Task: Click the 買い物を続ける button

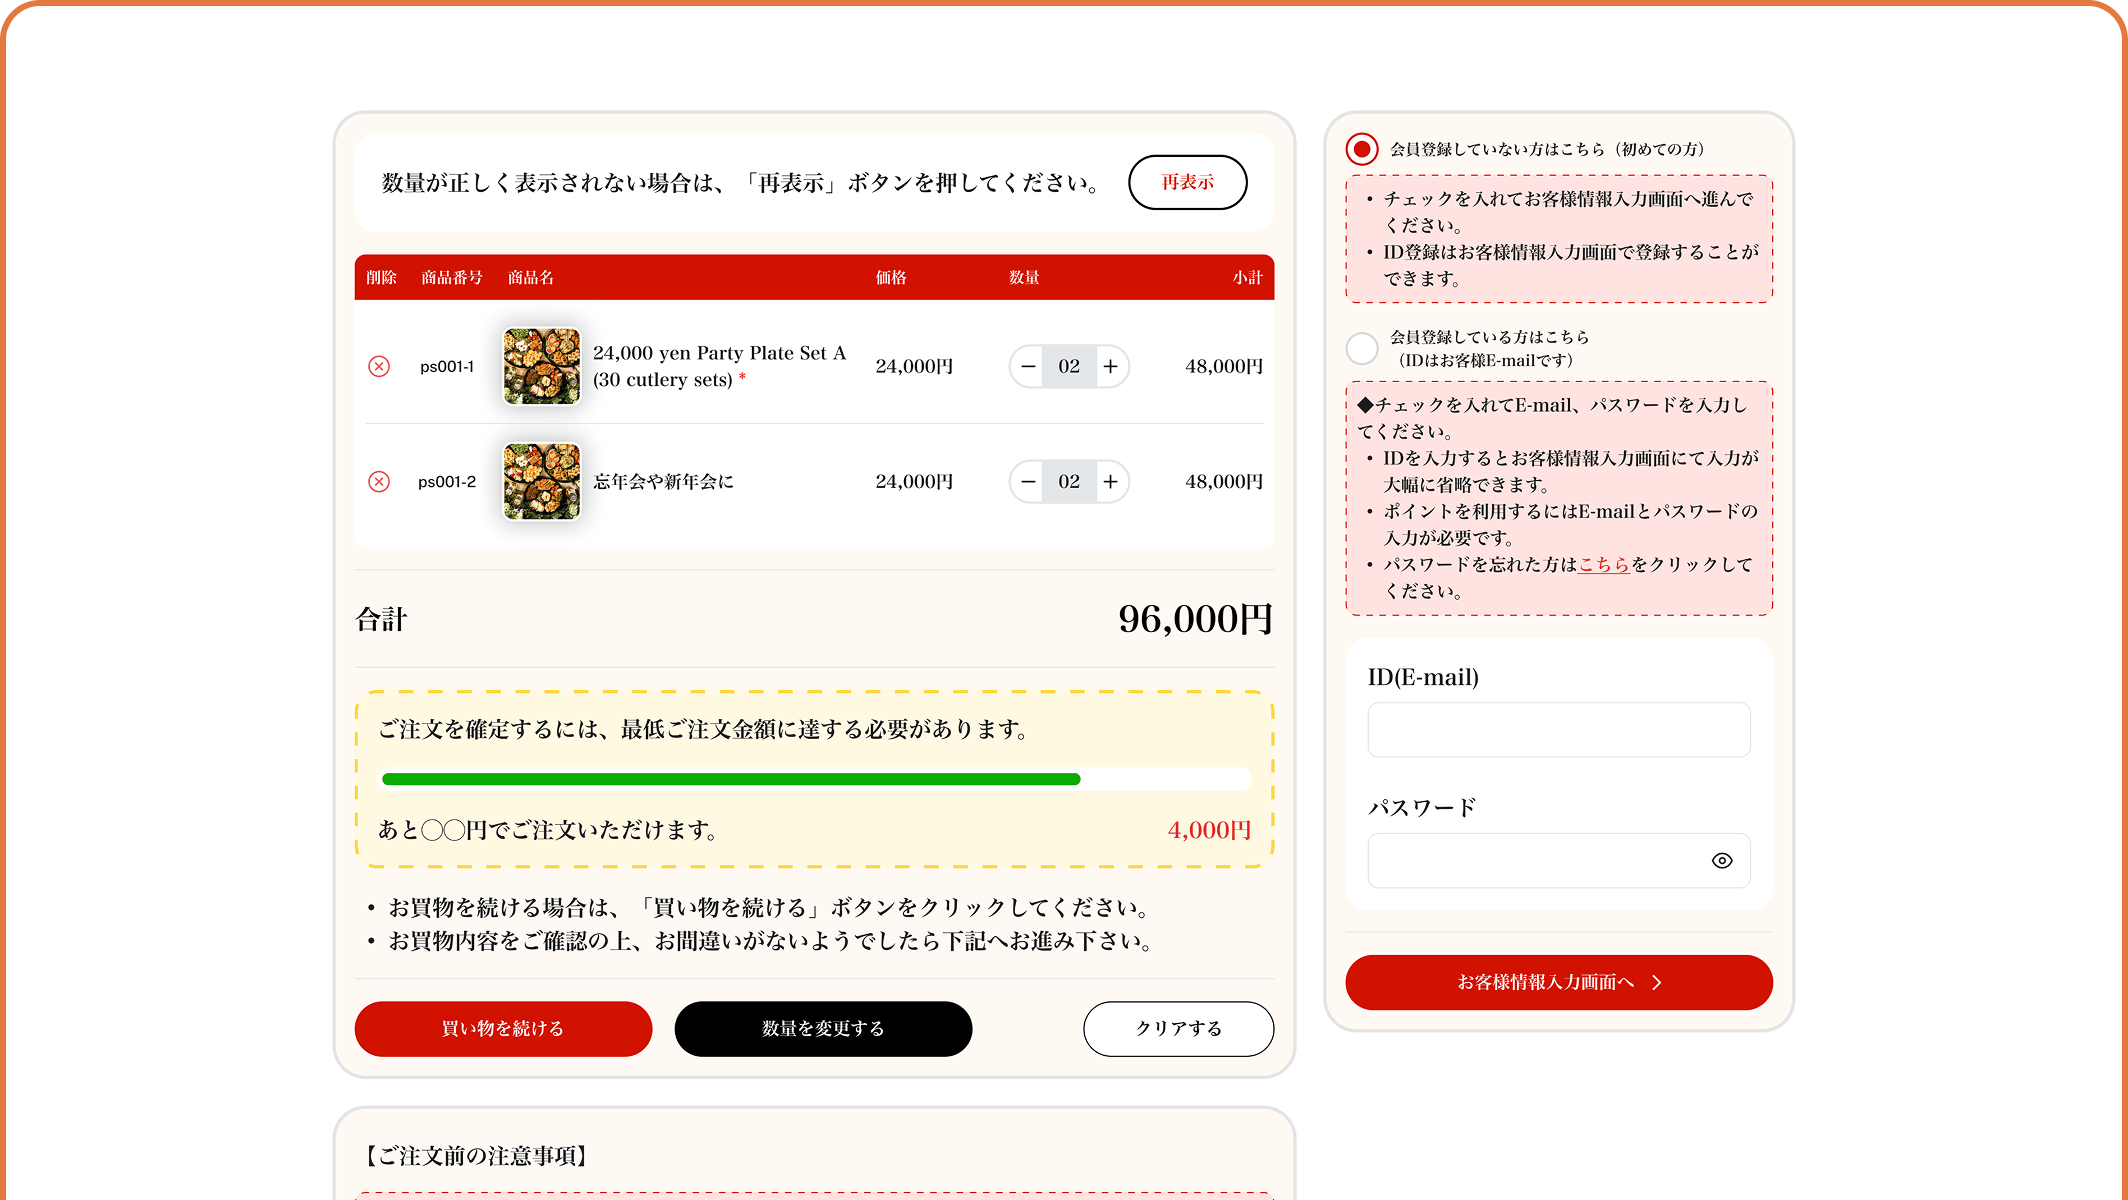Action: 503,1028
